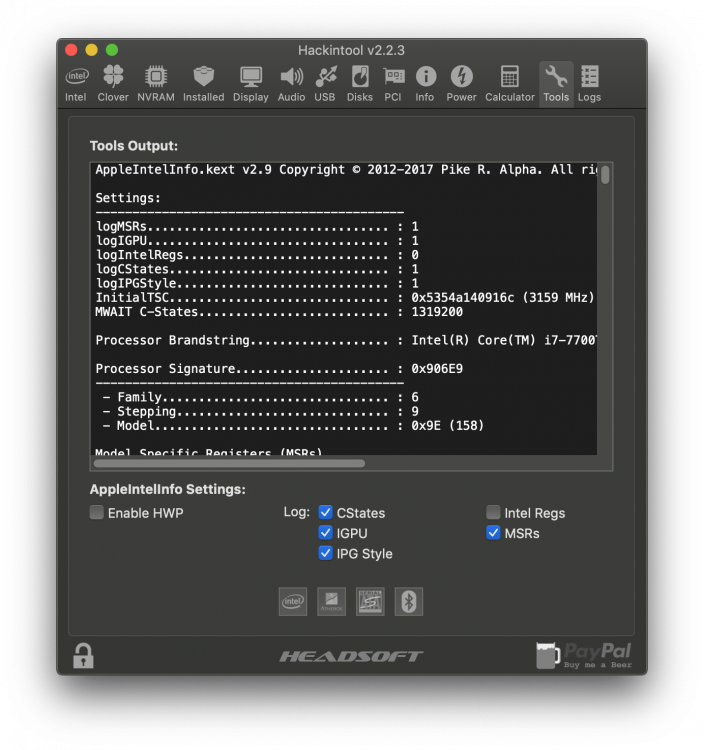Click the logCStates output line

point(257,269)
